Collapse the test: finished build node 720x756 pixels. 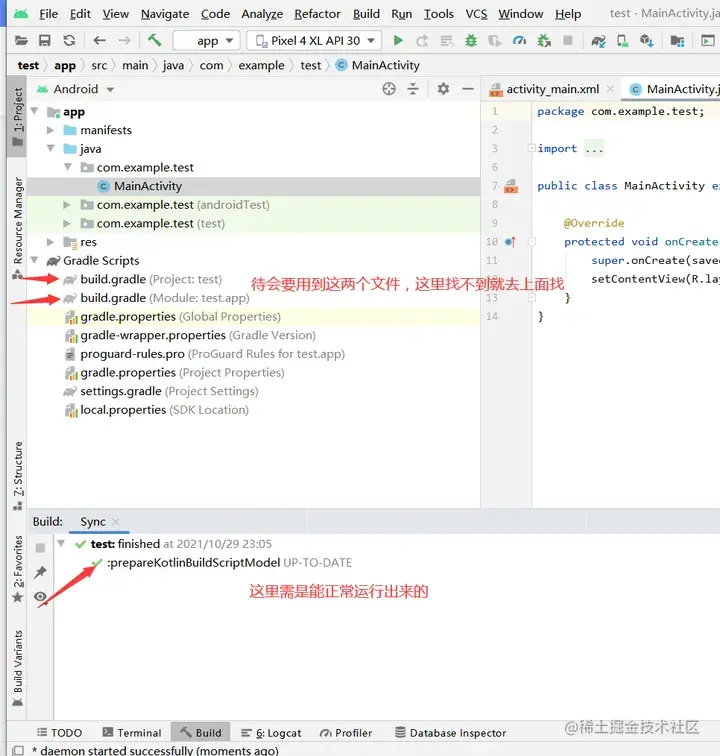61,543
